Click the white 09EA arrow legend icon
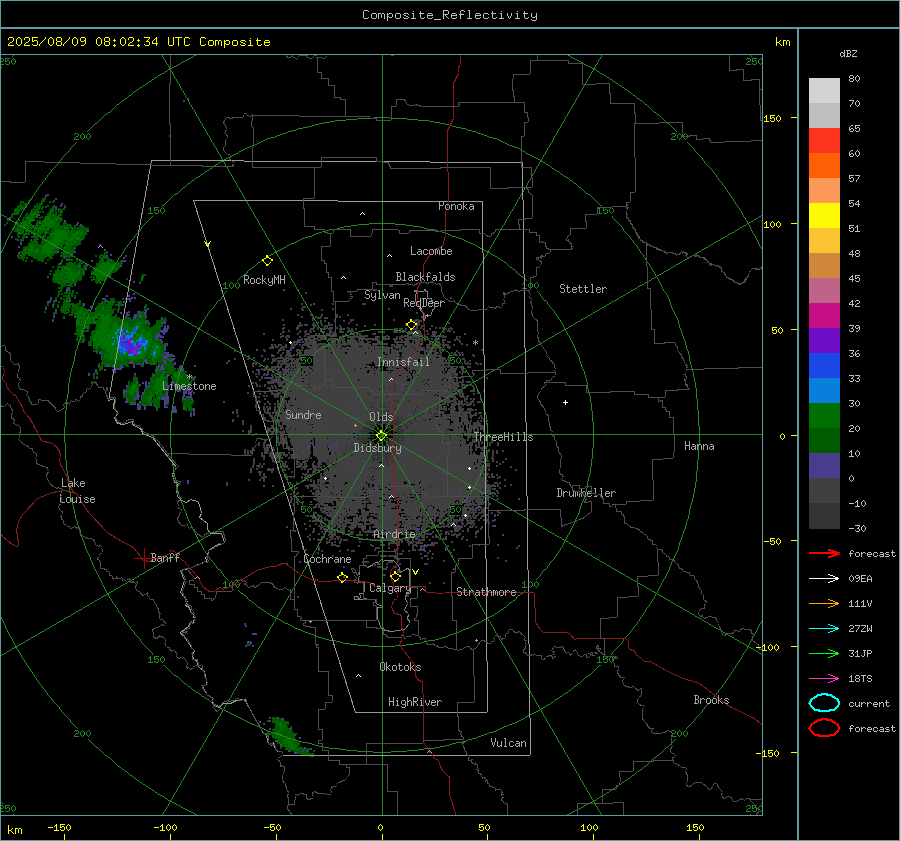Viewport: 900px width, 841px height. pos(824,578)
